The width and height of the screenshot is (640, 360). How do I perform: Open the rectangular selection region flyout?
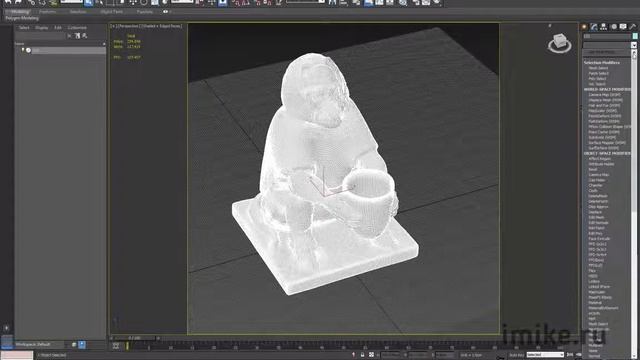click(x=111, y=2)
